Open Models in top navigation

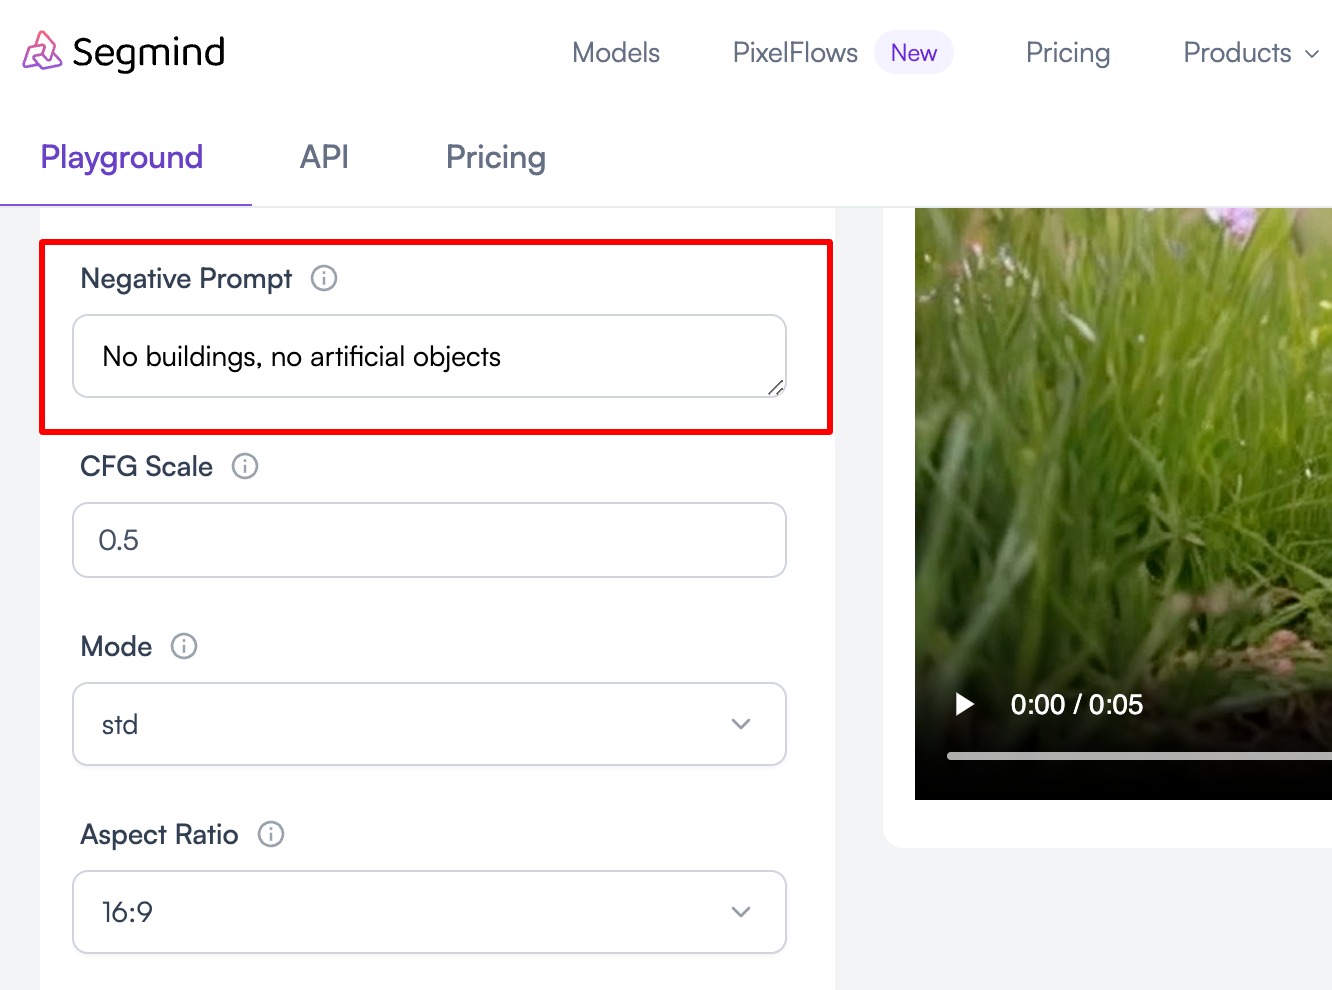click(616, 53)
